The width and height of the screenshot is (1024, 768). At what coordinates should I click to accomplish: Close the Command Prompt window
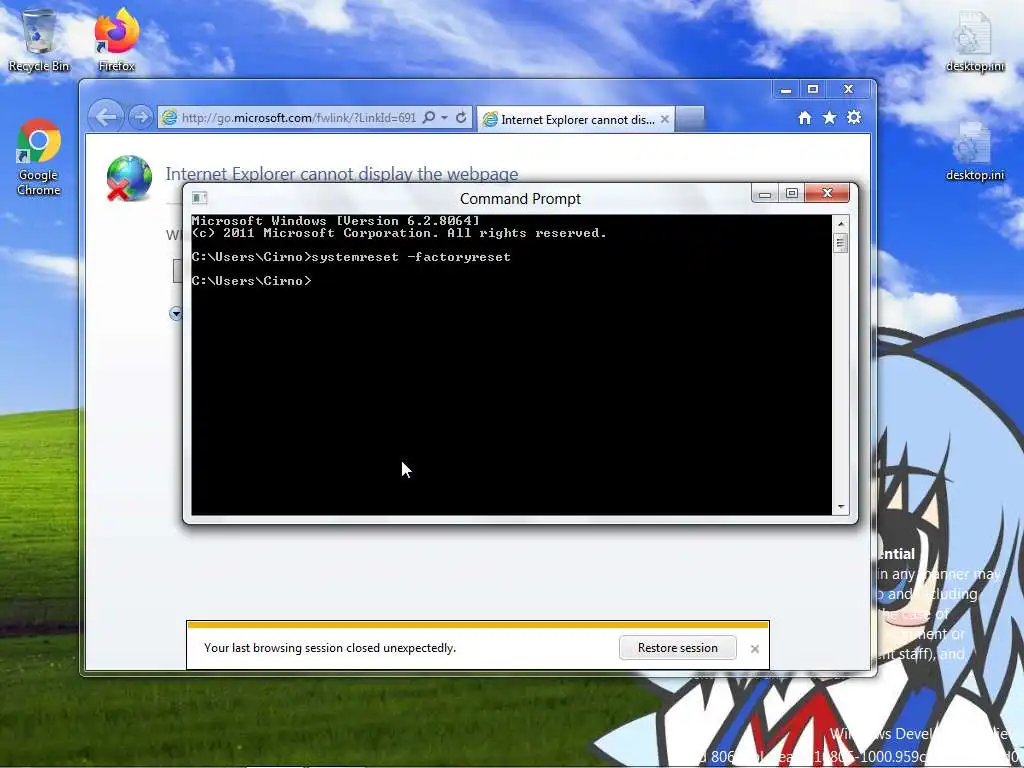click(x=827, y=193)
